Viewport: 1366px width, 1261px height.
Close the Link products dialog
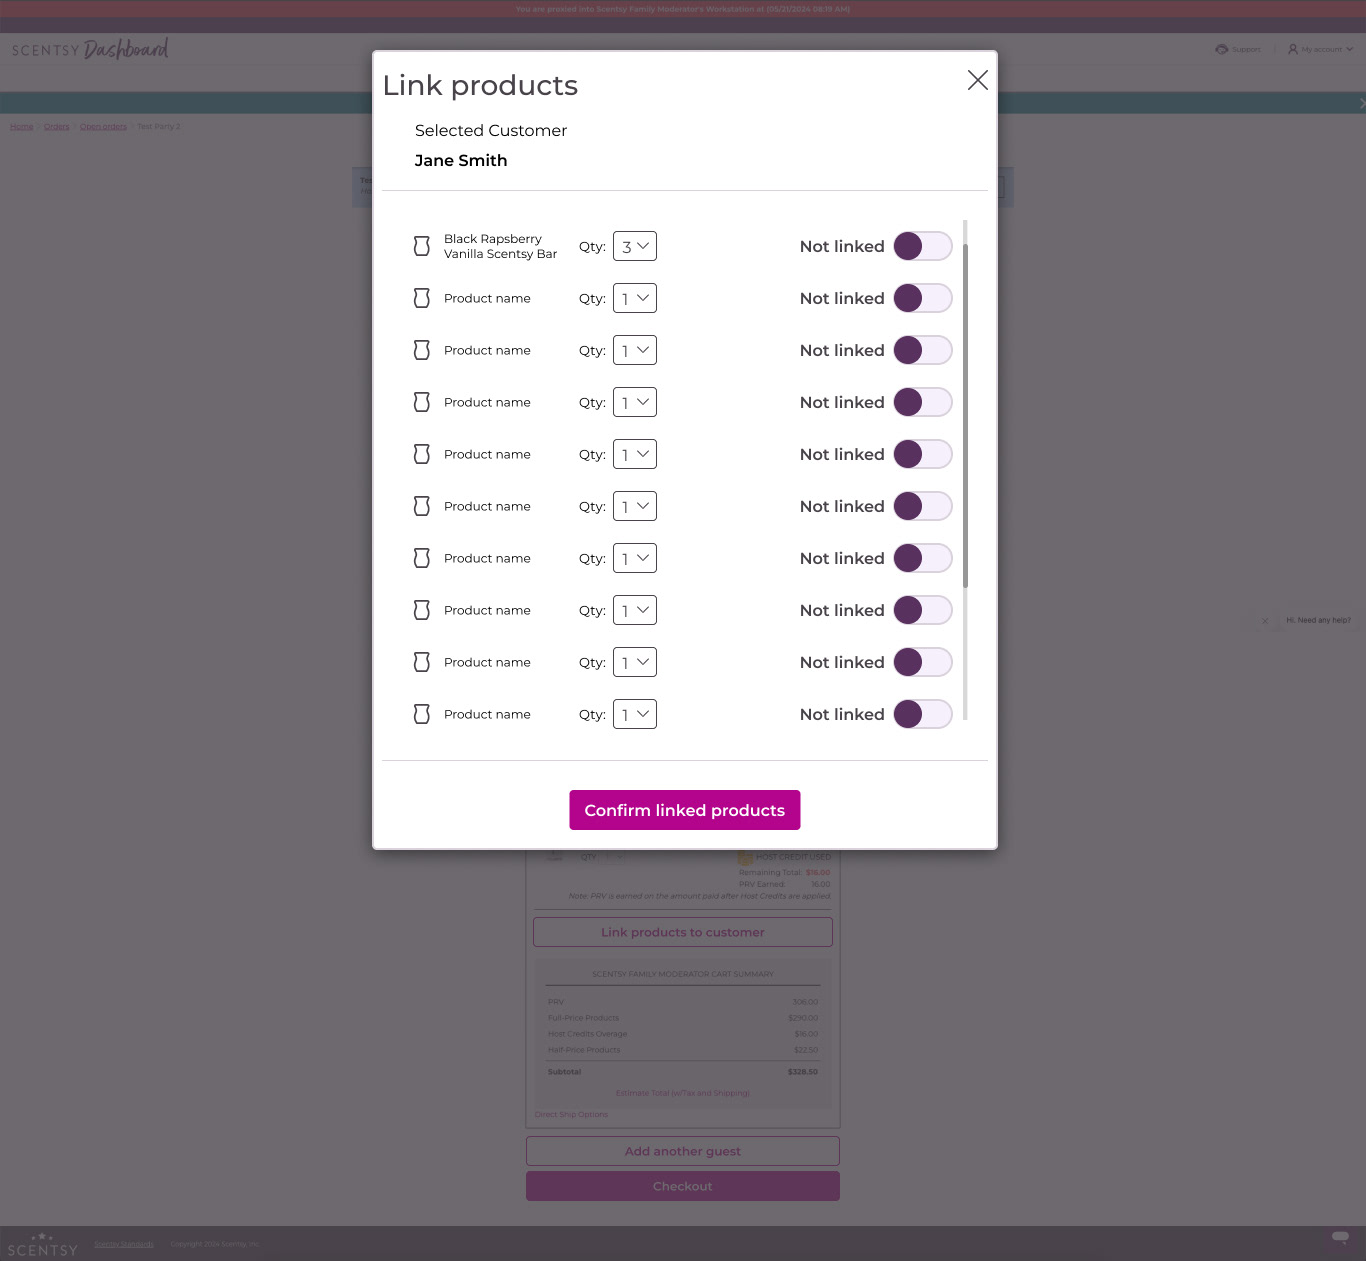(x=977, y=80)
